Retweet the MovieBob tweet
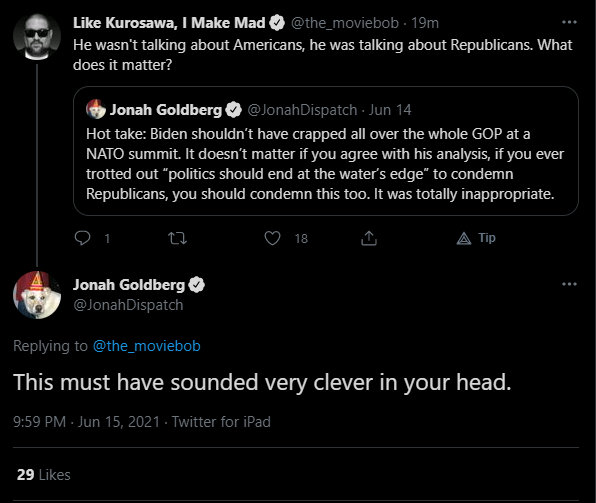596x503 pixels. (178, 238)
